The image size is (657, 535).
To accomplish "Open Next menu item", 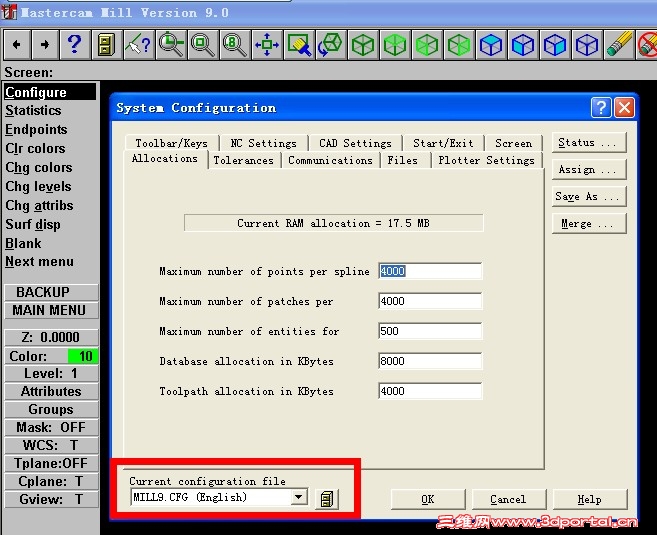I will coord(39,262).
